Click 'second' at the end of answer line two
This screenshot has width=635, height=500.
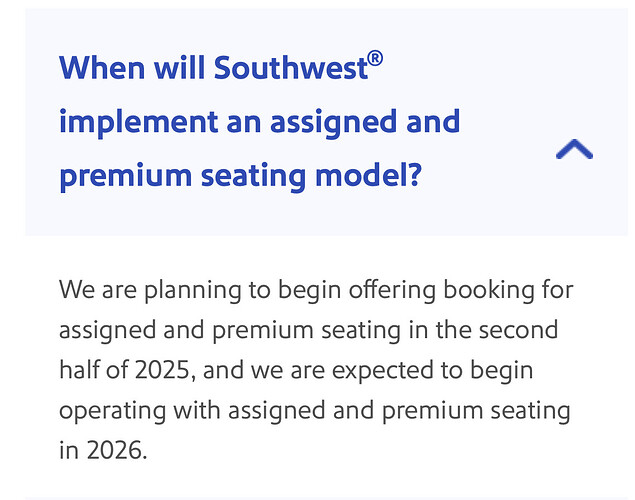pos(518,330)
